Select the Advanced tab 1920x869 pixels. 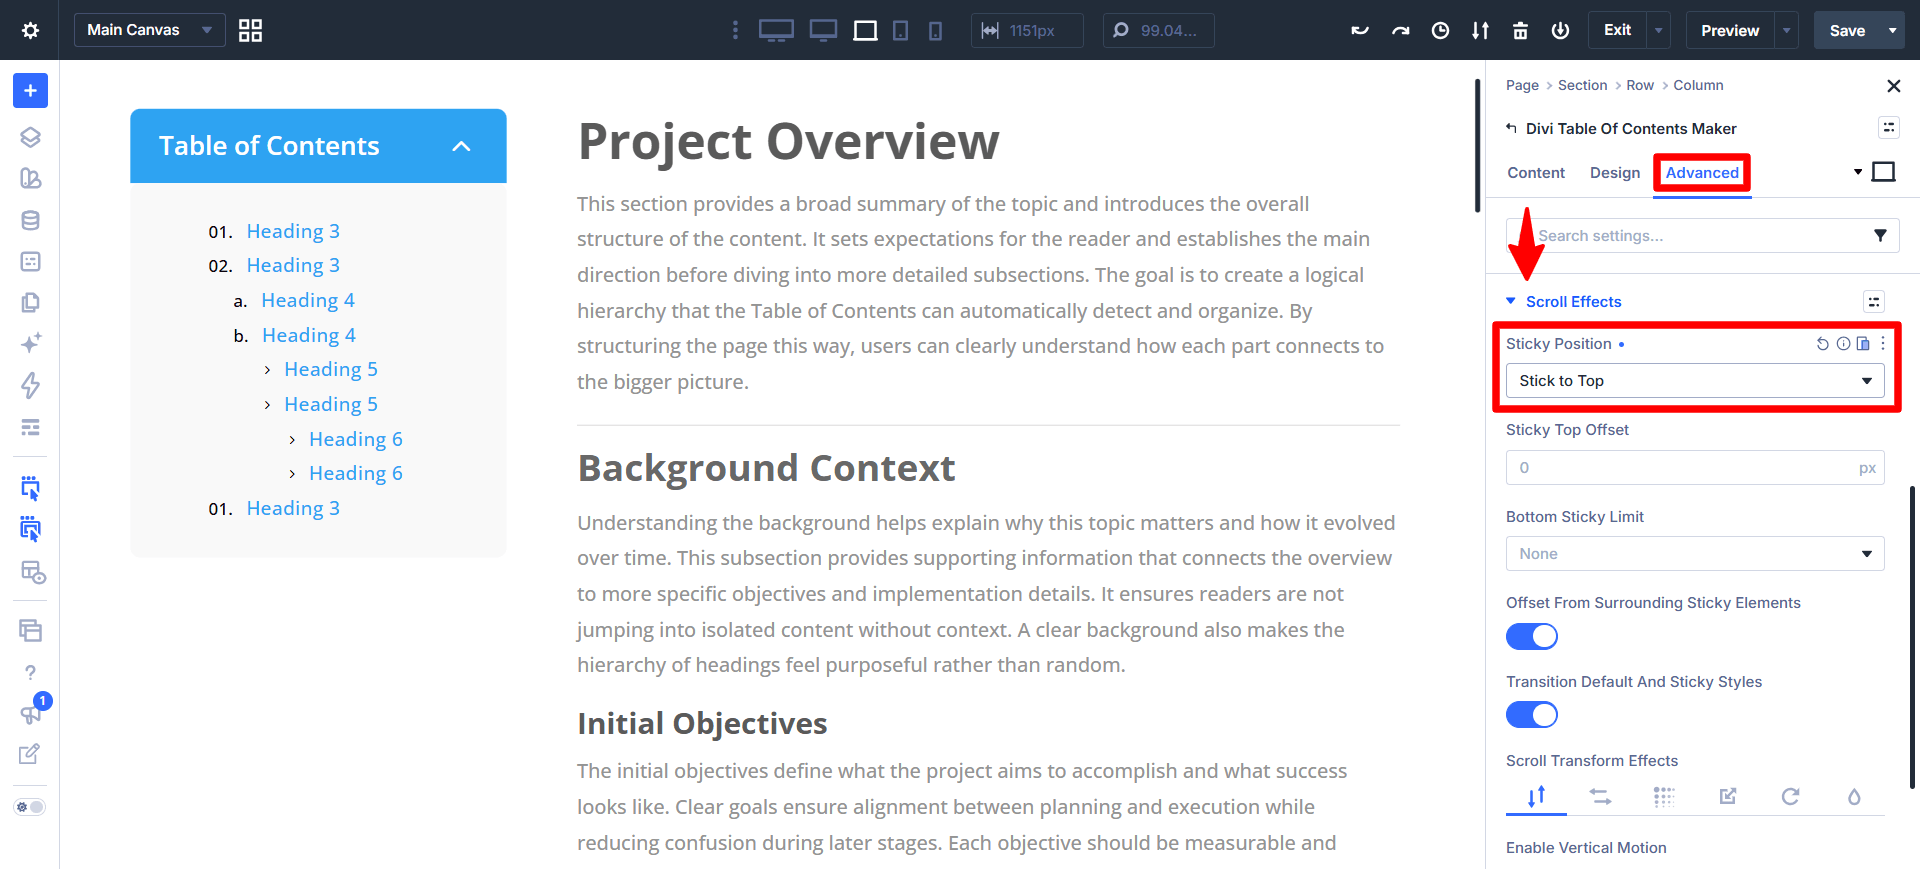[1702, 173]
